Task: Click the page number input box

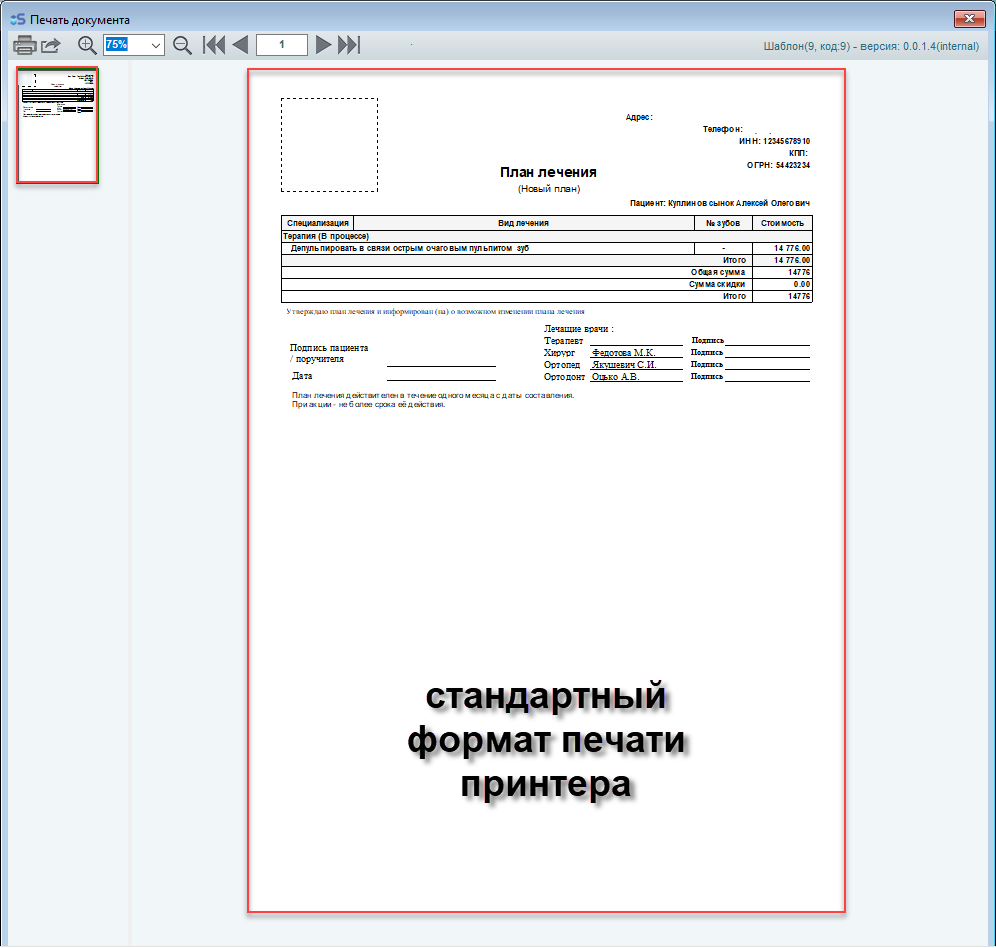Action: [281, 45]
